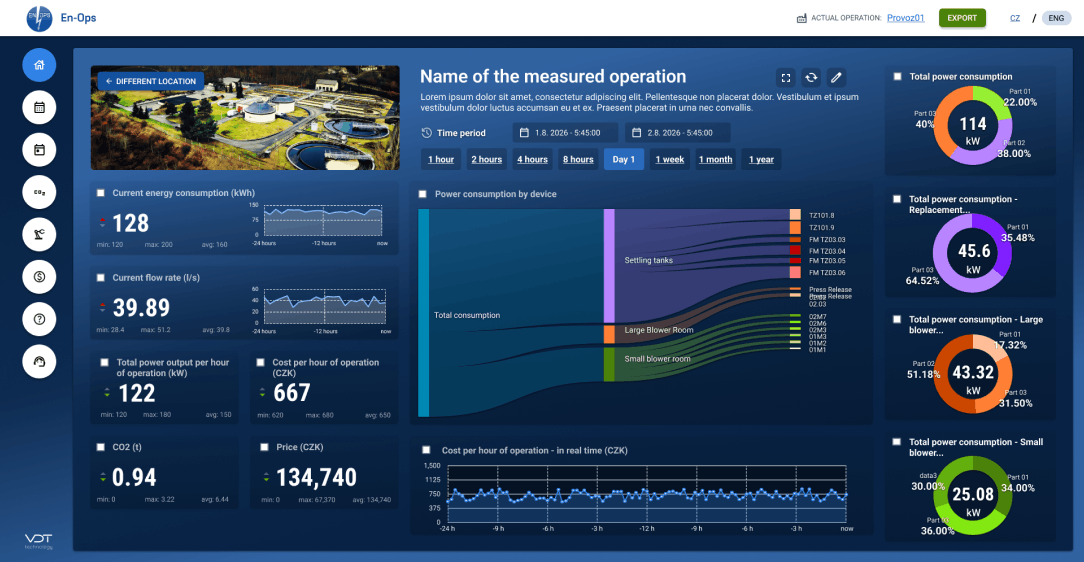Switch language to CZ
Image resolution: width=1084 pixels, height=562 pixels.
click(1015, 19)
